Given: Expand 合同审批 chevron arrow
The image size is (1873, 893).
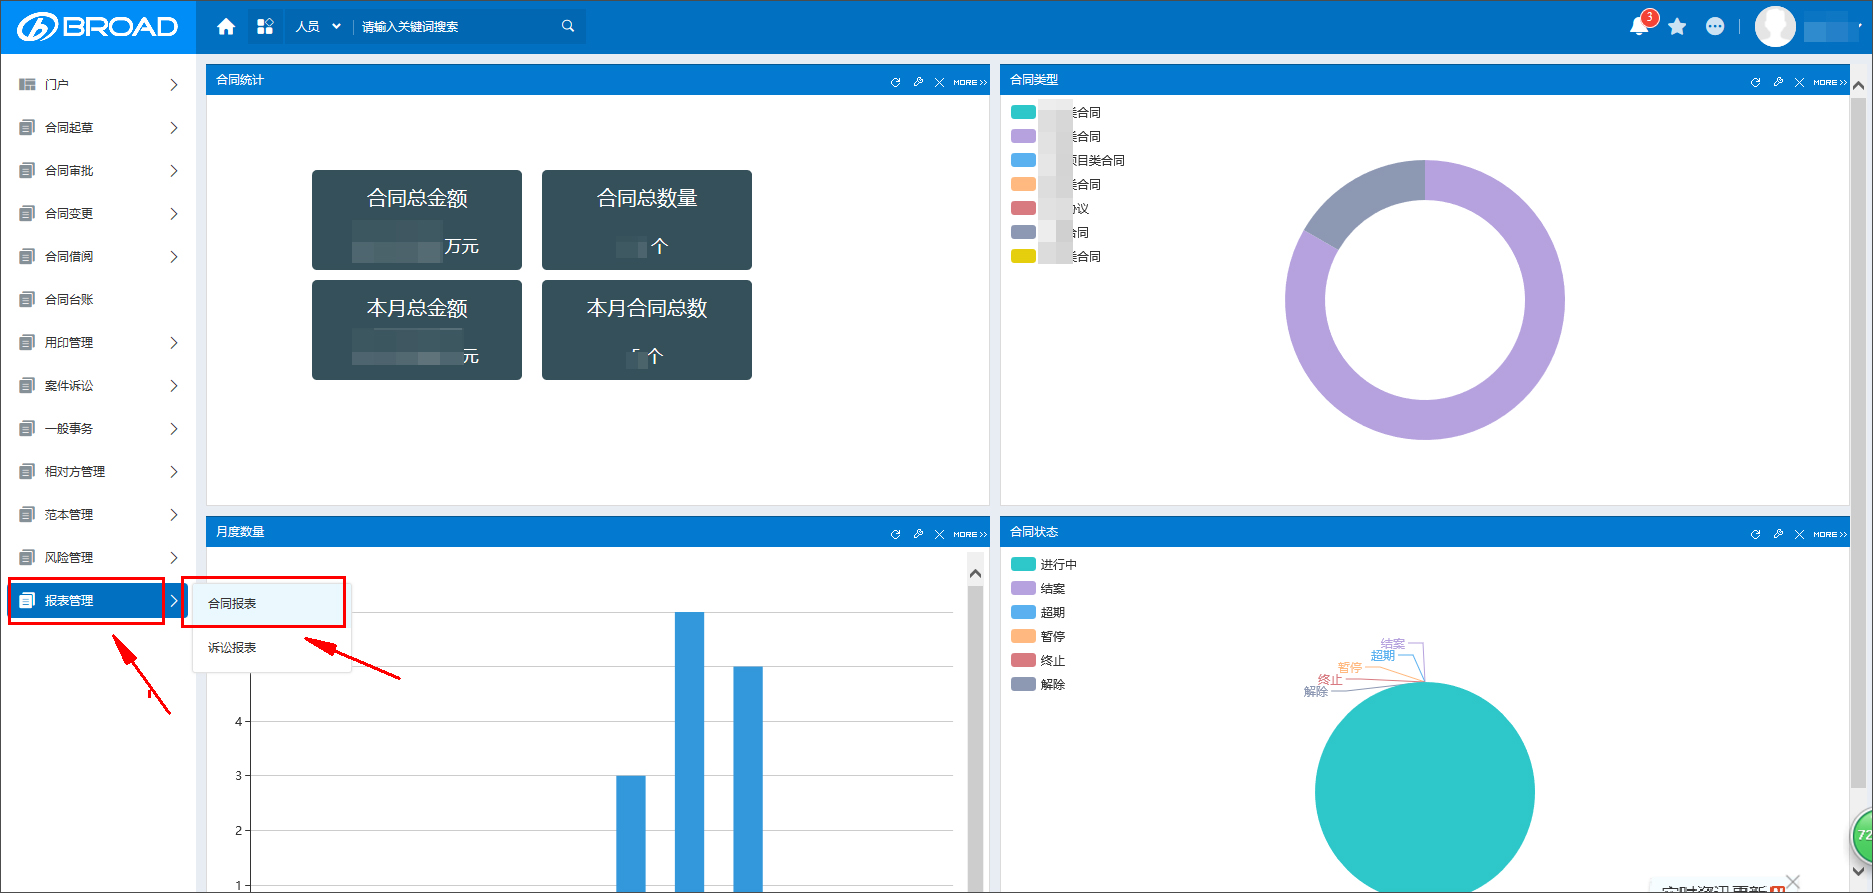Looking at the screenshot, I should click(x=174, y=171).
